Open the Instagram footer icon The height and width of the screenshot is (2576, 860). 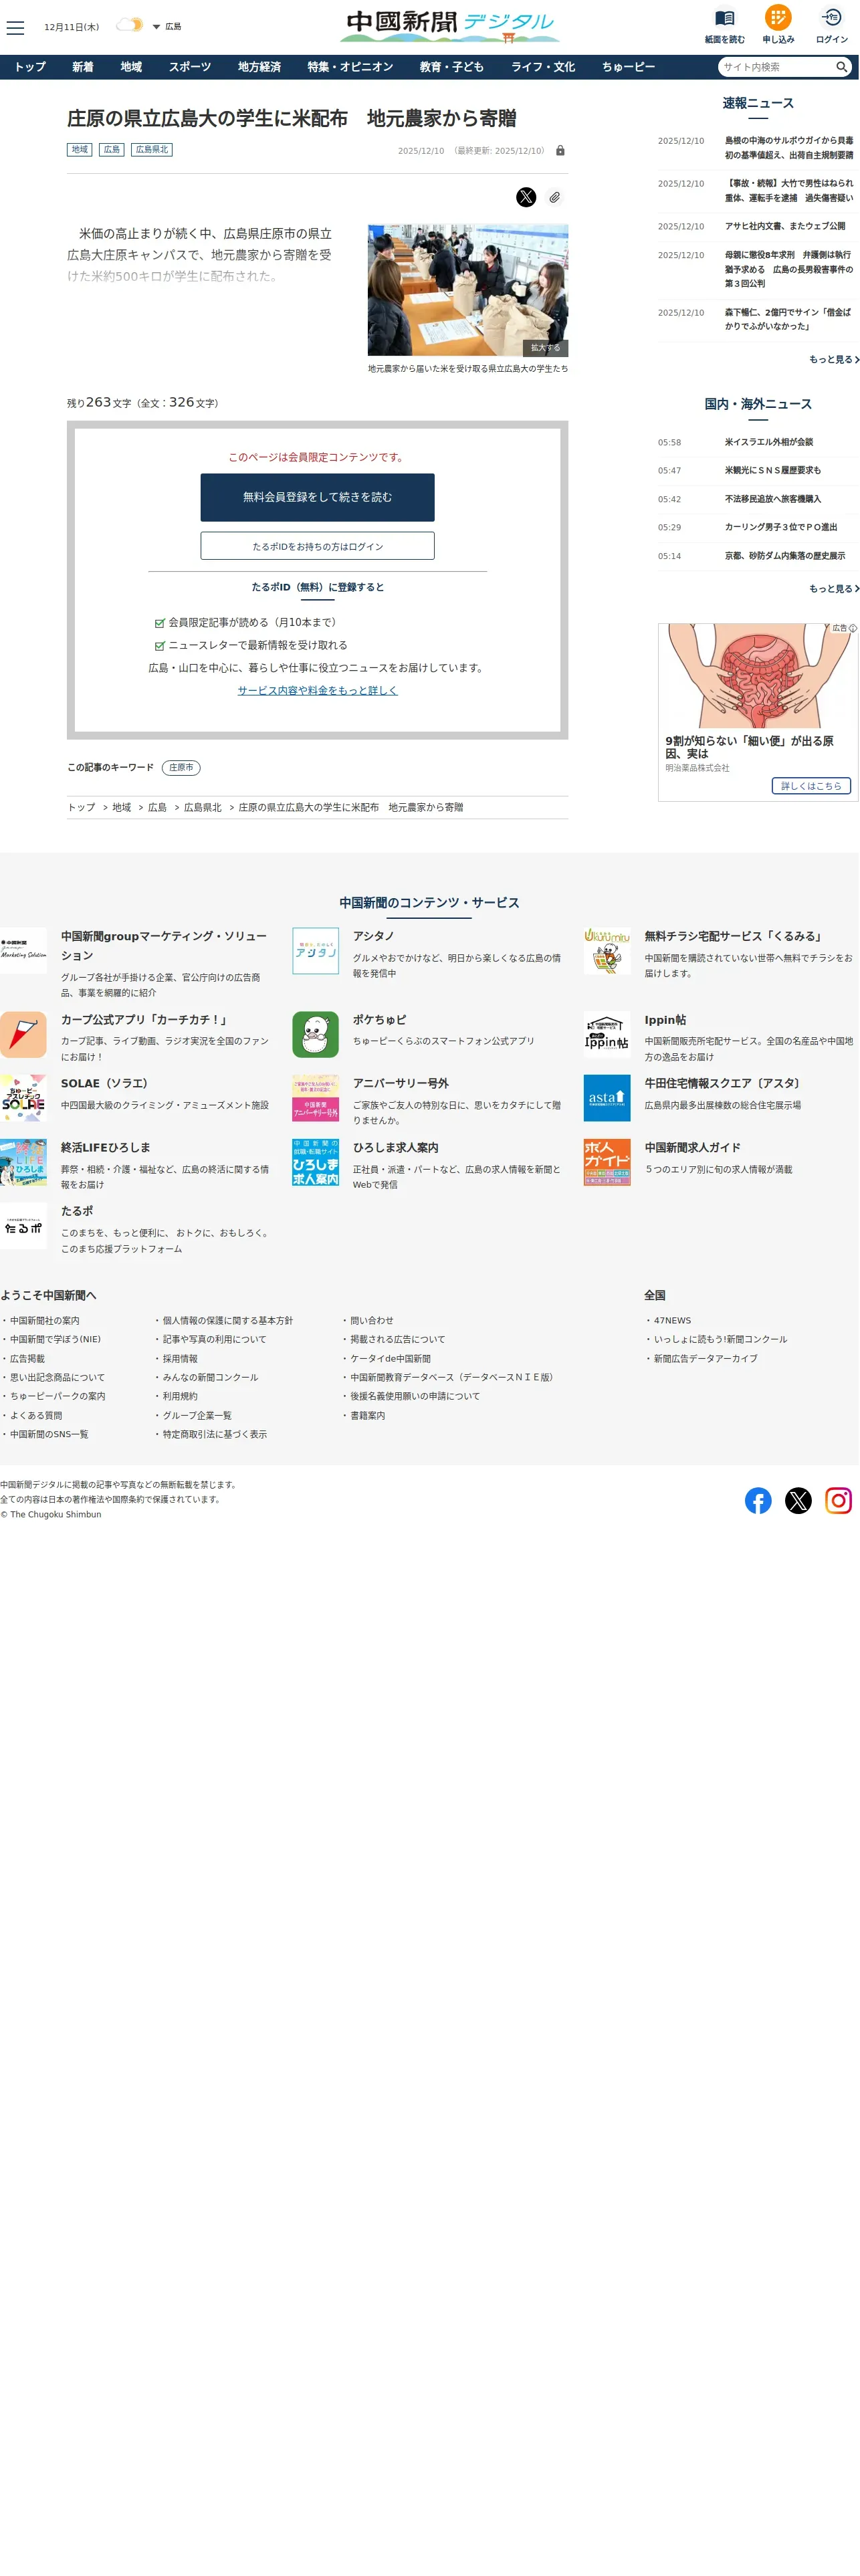(x=838, y=1501)
